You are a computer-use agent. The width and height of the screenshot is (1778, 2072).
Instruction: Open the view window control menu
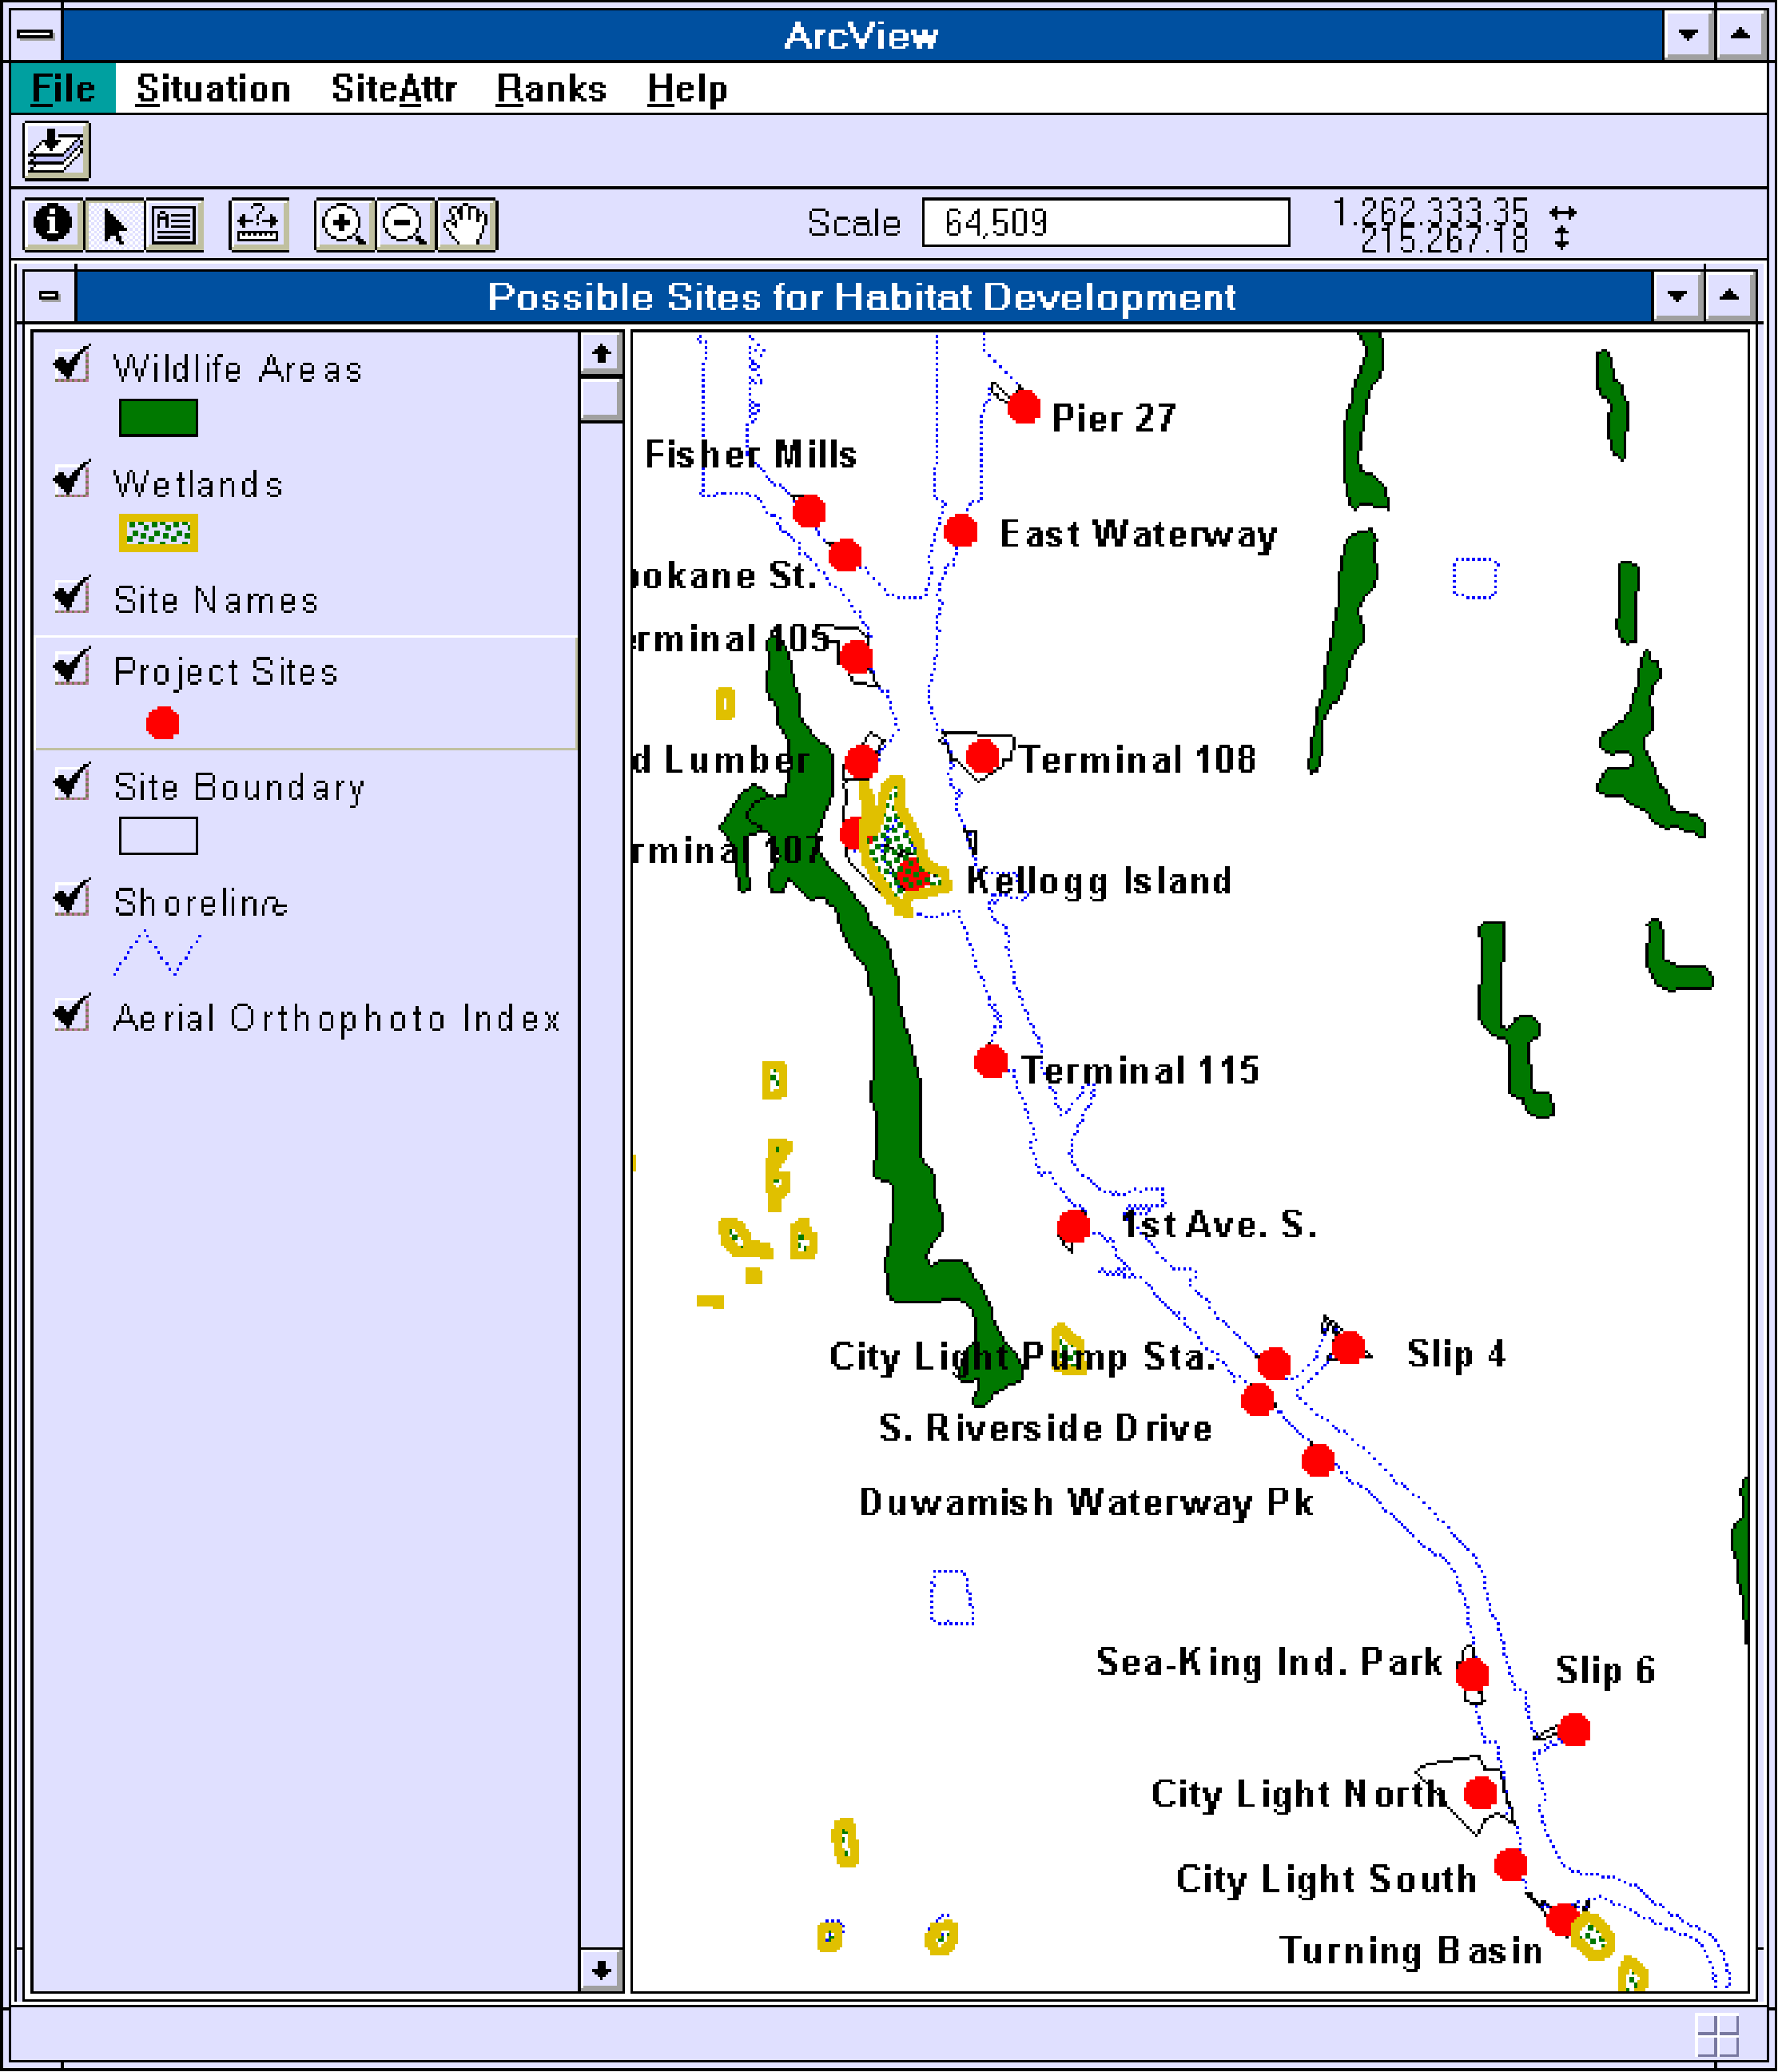pyautogui.click(x=49, y=296)
